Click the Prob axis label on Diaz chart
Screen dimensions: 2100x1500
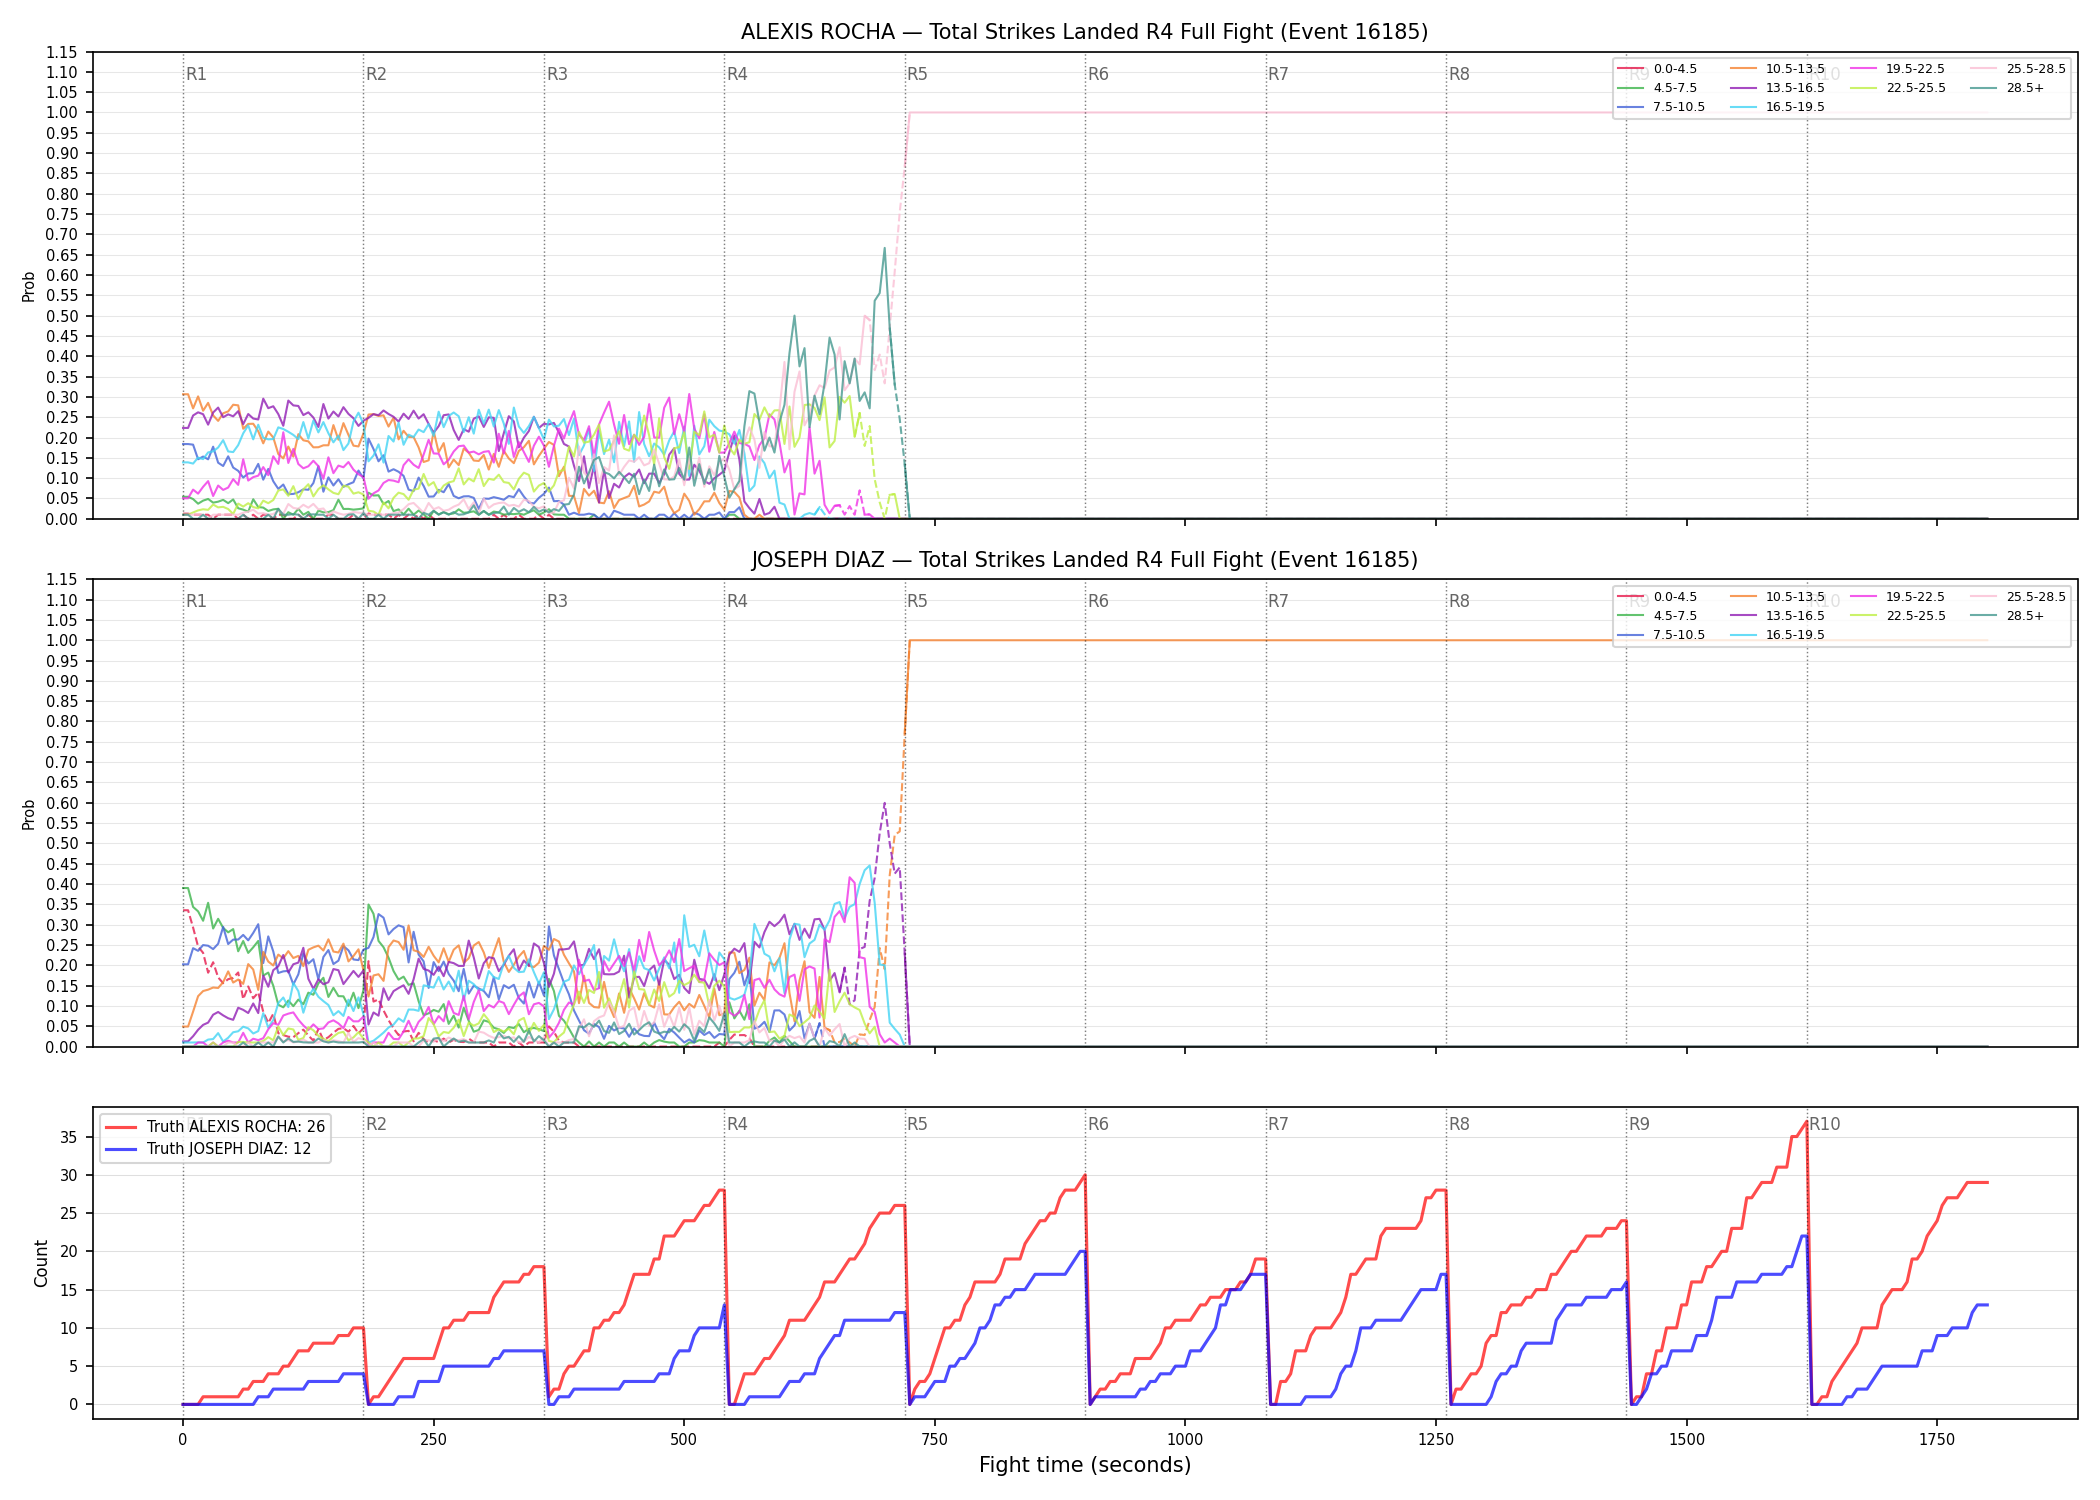click(29, 814)
